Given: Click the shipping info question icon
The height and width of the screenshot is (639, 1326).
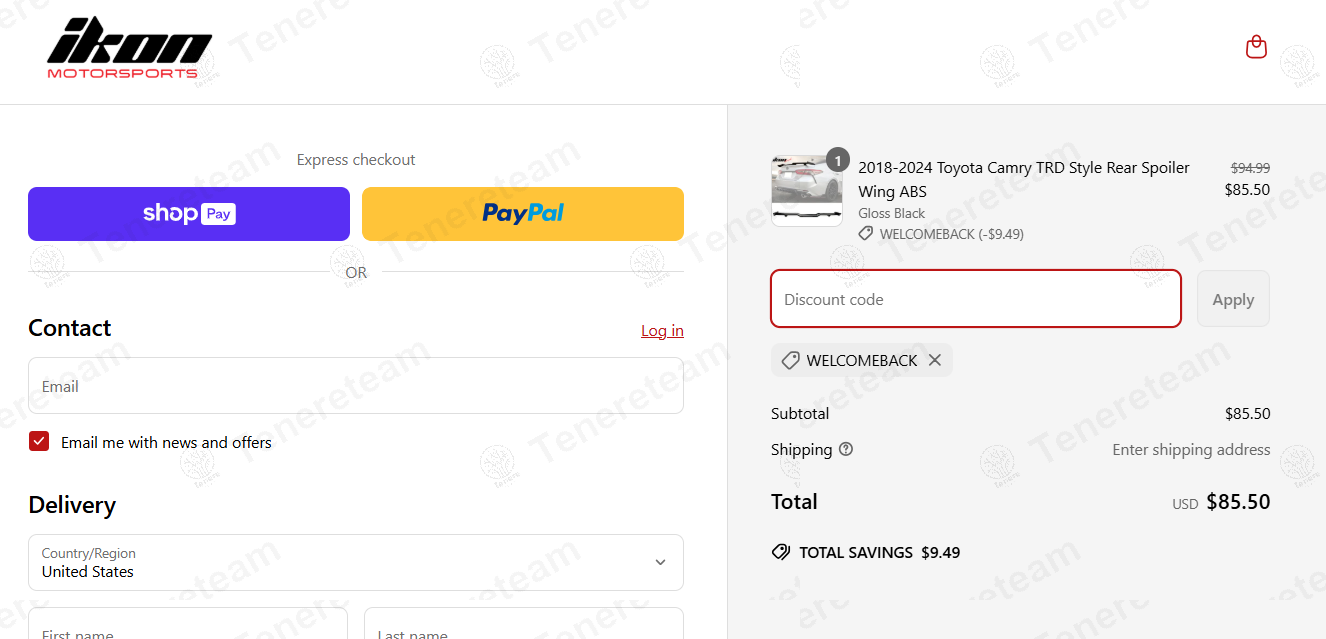Looking at the screenshot, I should [846, 449].
